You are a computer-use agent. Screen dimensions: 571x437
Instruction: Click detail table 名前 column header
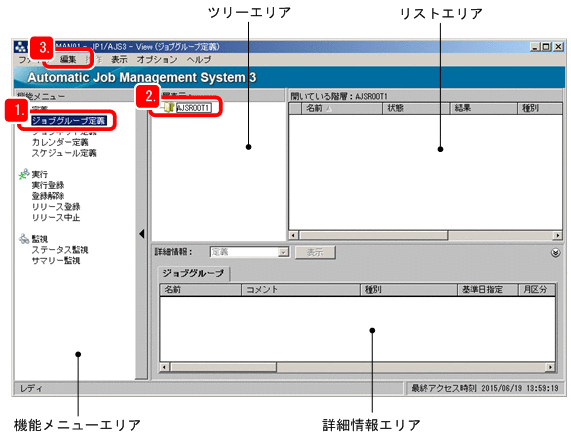coord(201,290)
